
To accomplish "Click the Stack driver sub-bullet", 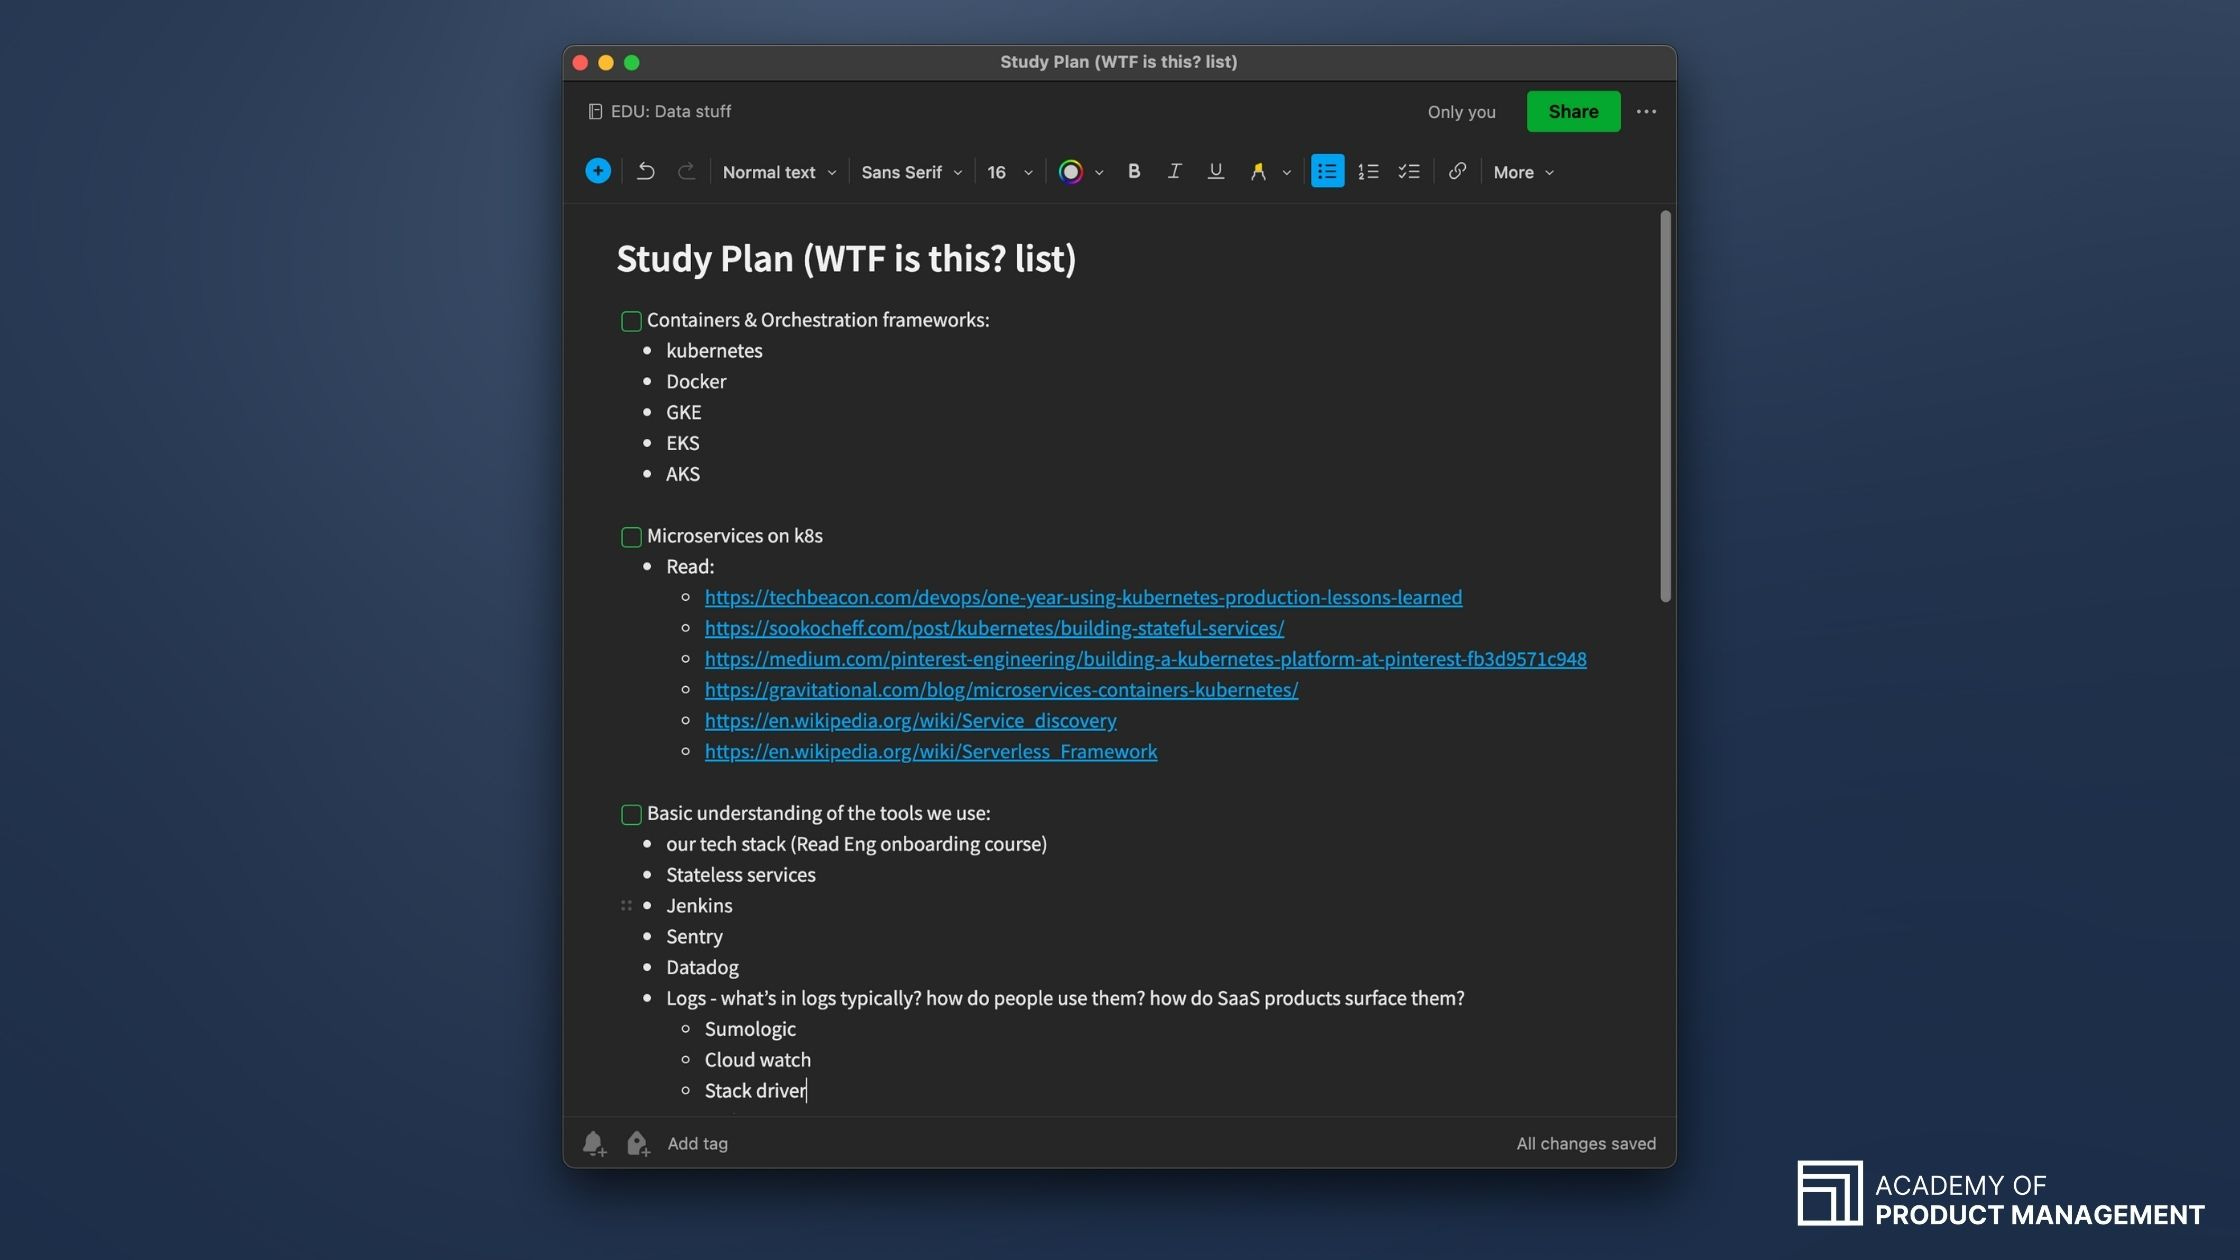I will point(755,1091).
